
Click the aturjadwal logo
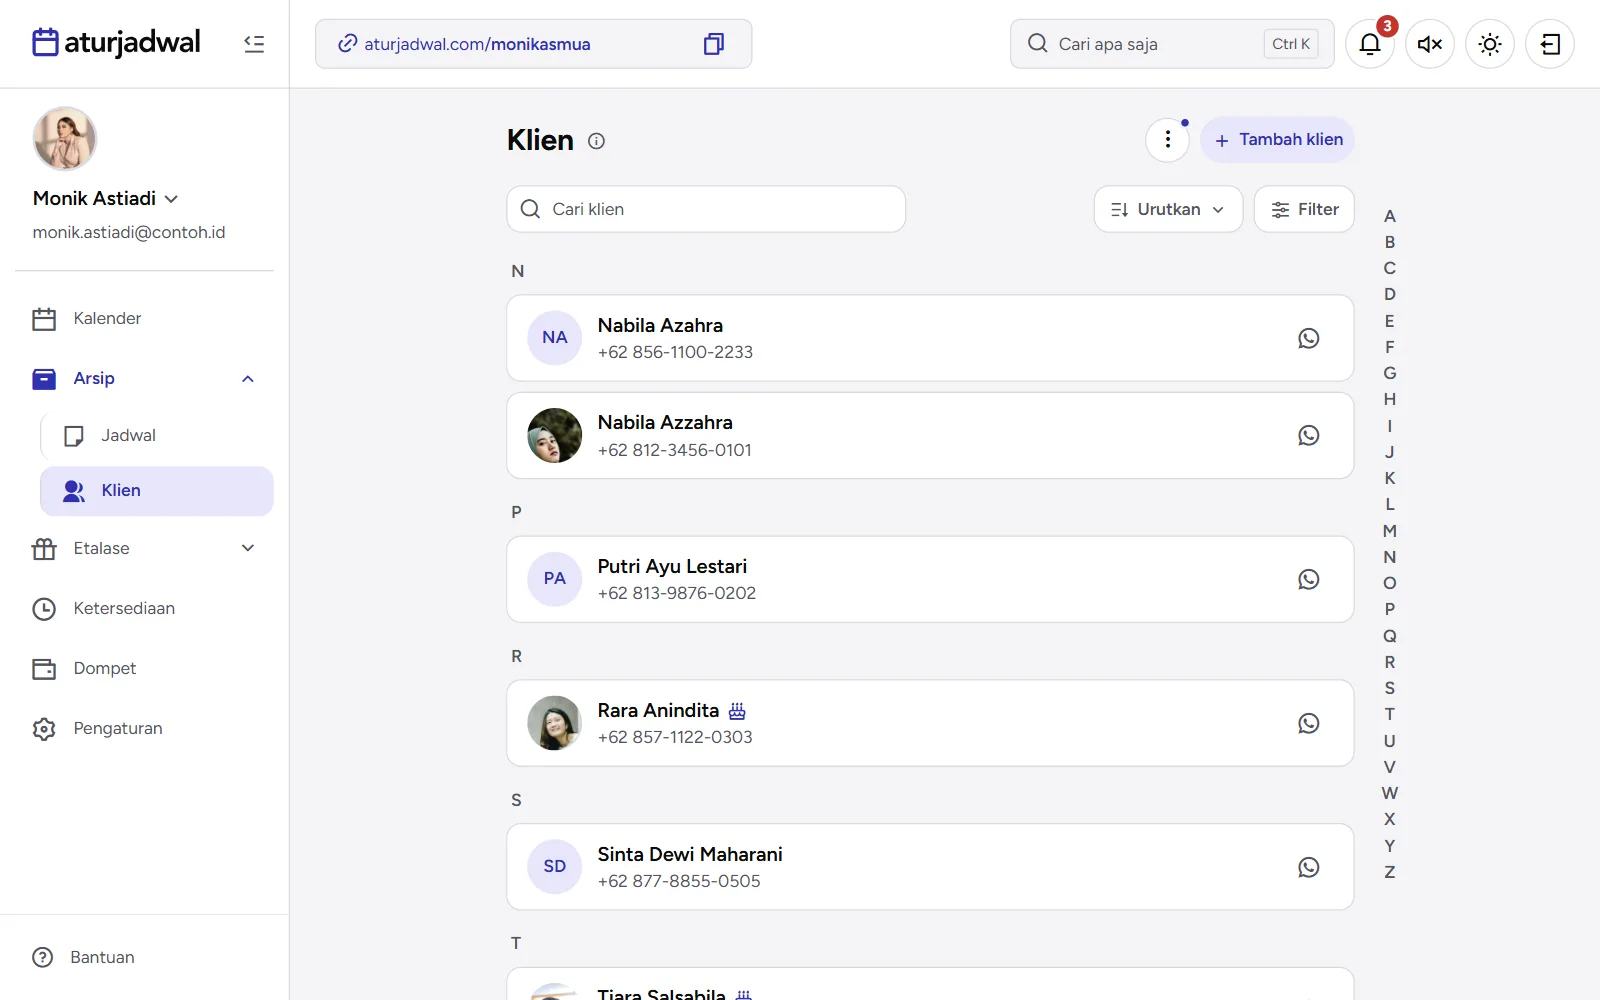click(x=116, y=42)
